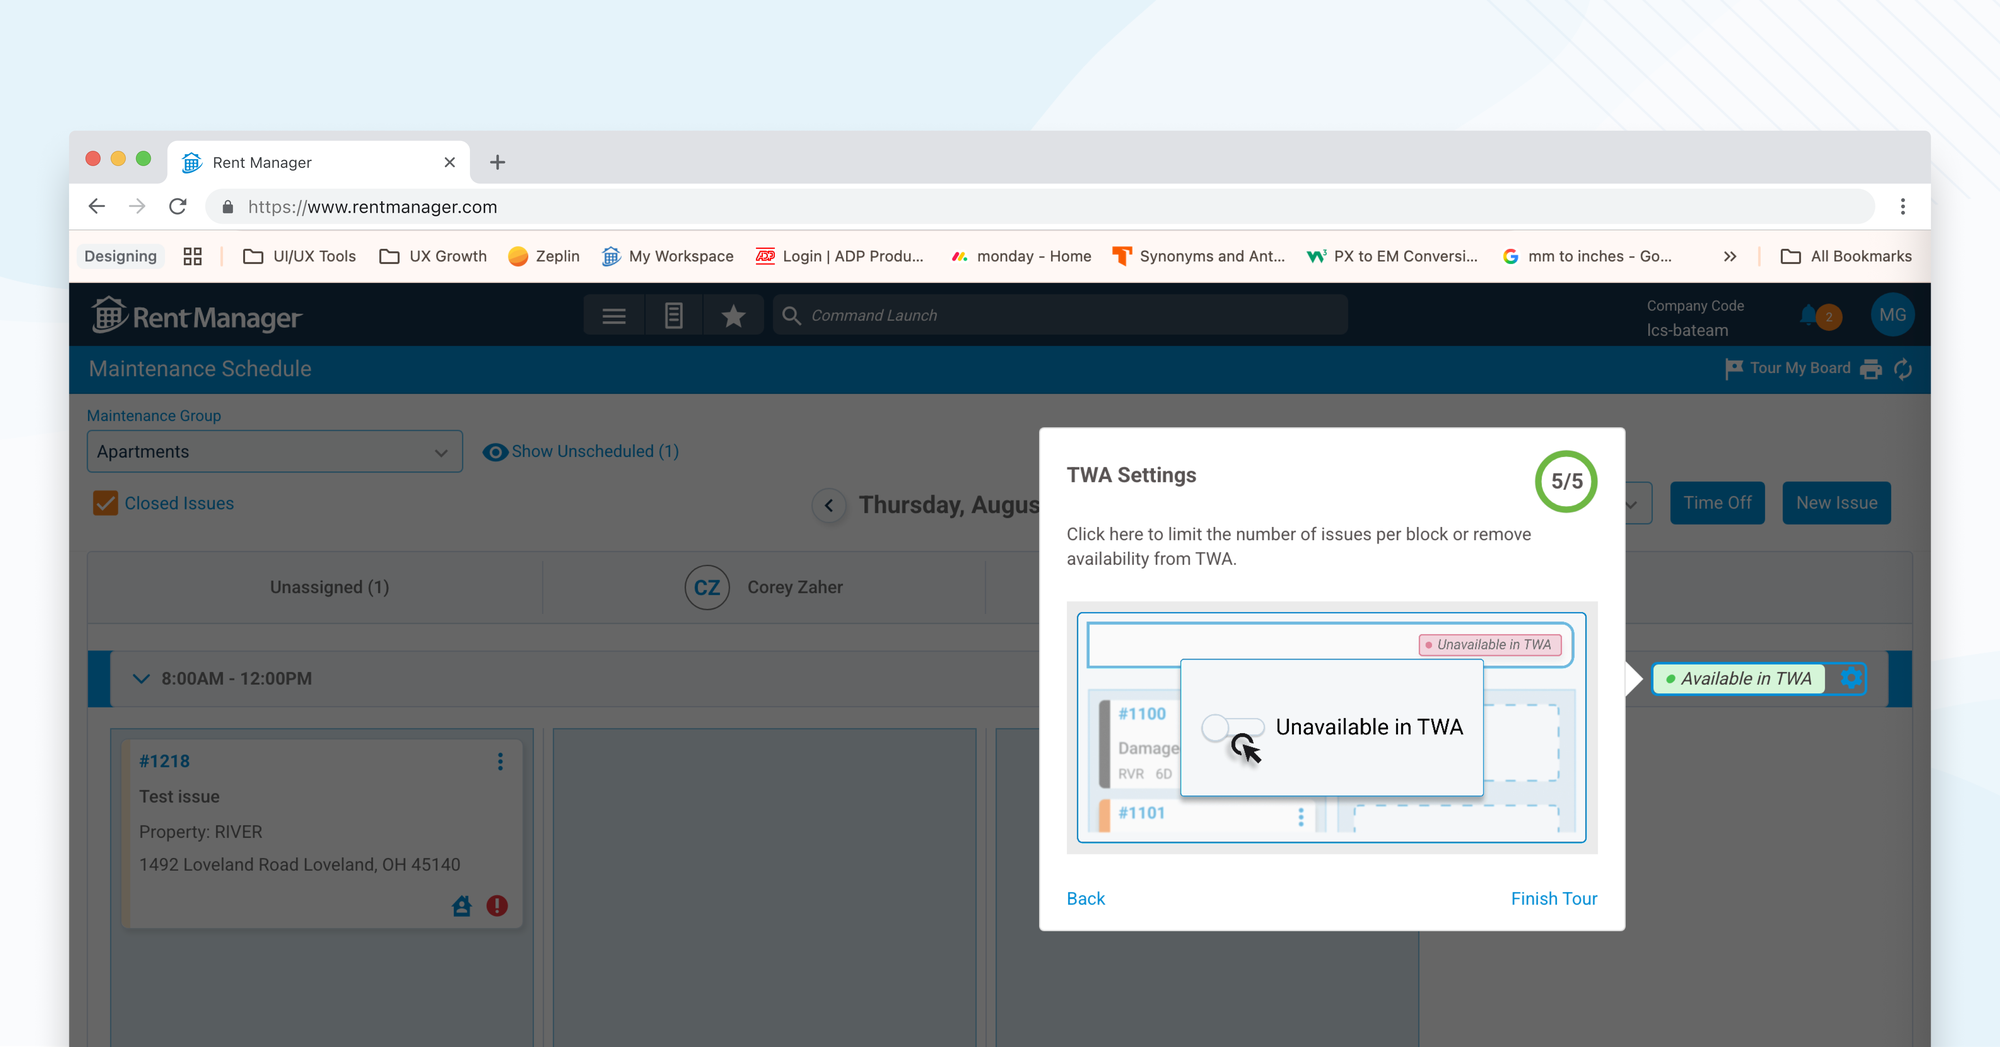Go to previous day with left chevron
The height and width of the screenshot is (1047, 2000).
point(829,505)
